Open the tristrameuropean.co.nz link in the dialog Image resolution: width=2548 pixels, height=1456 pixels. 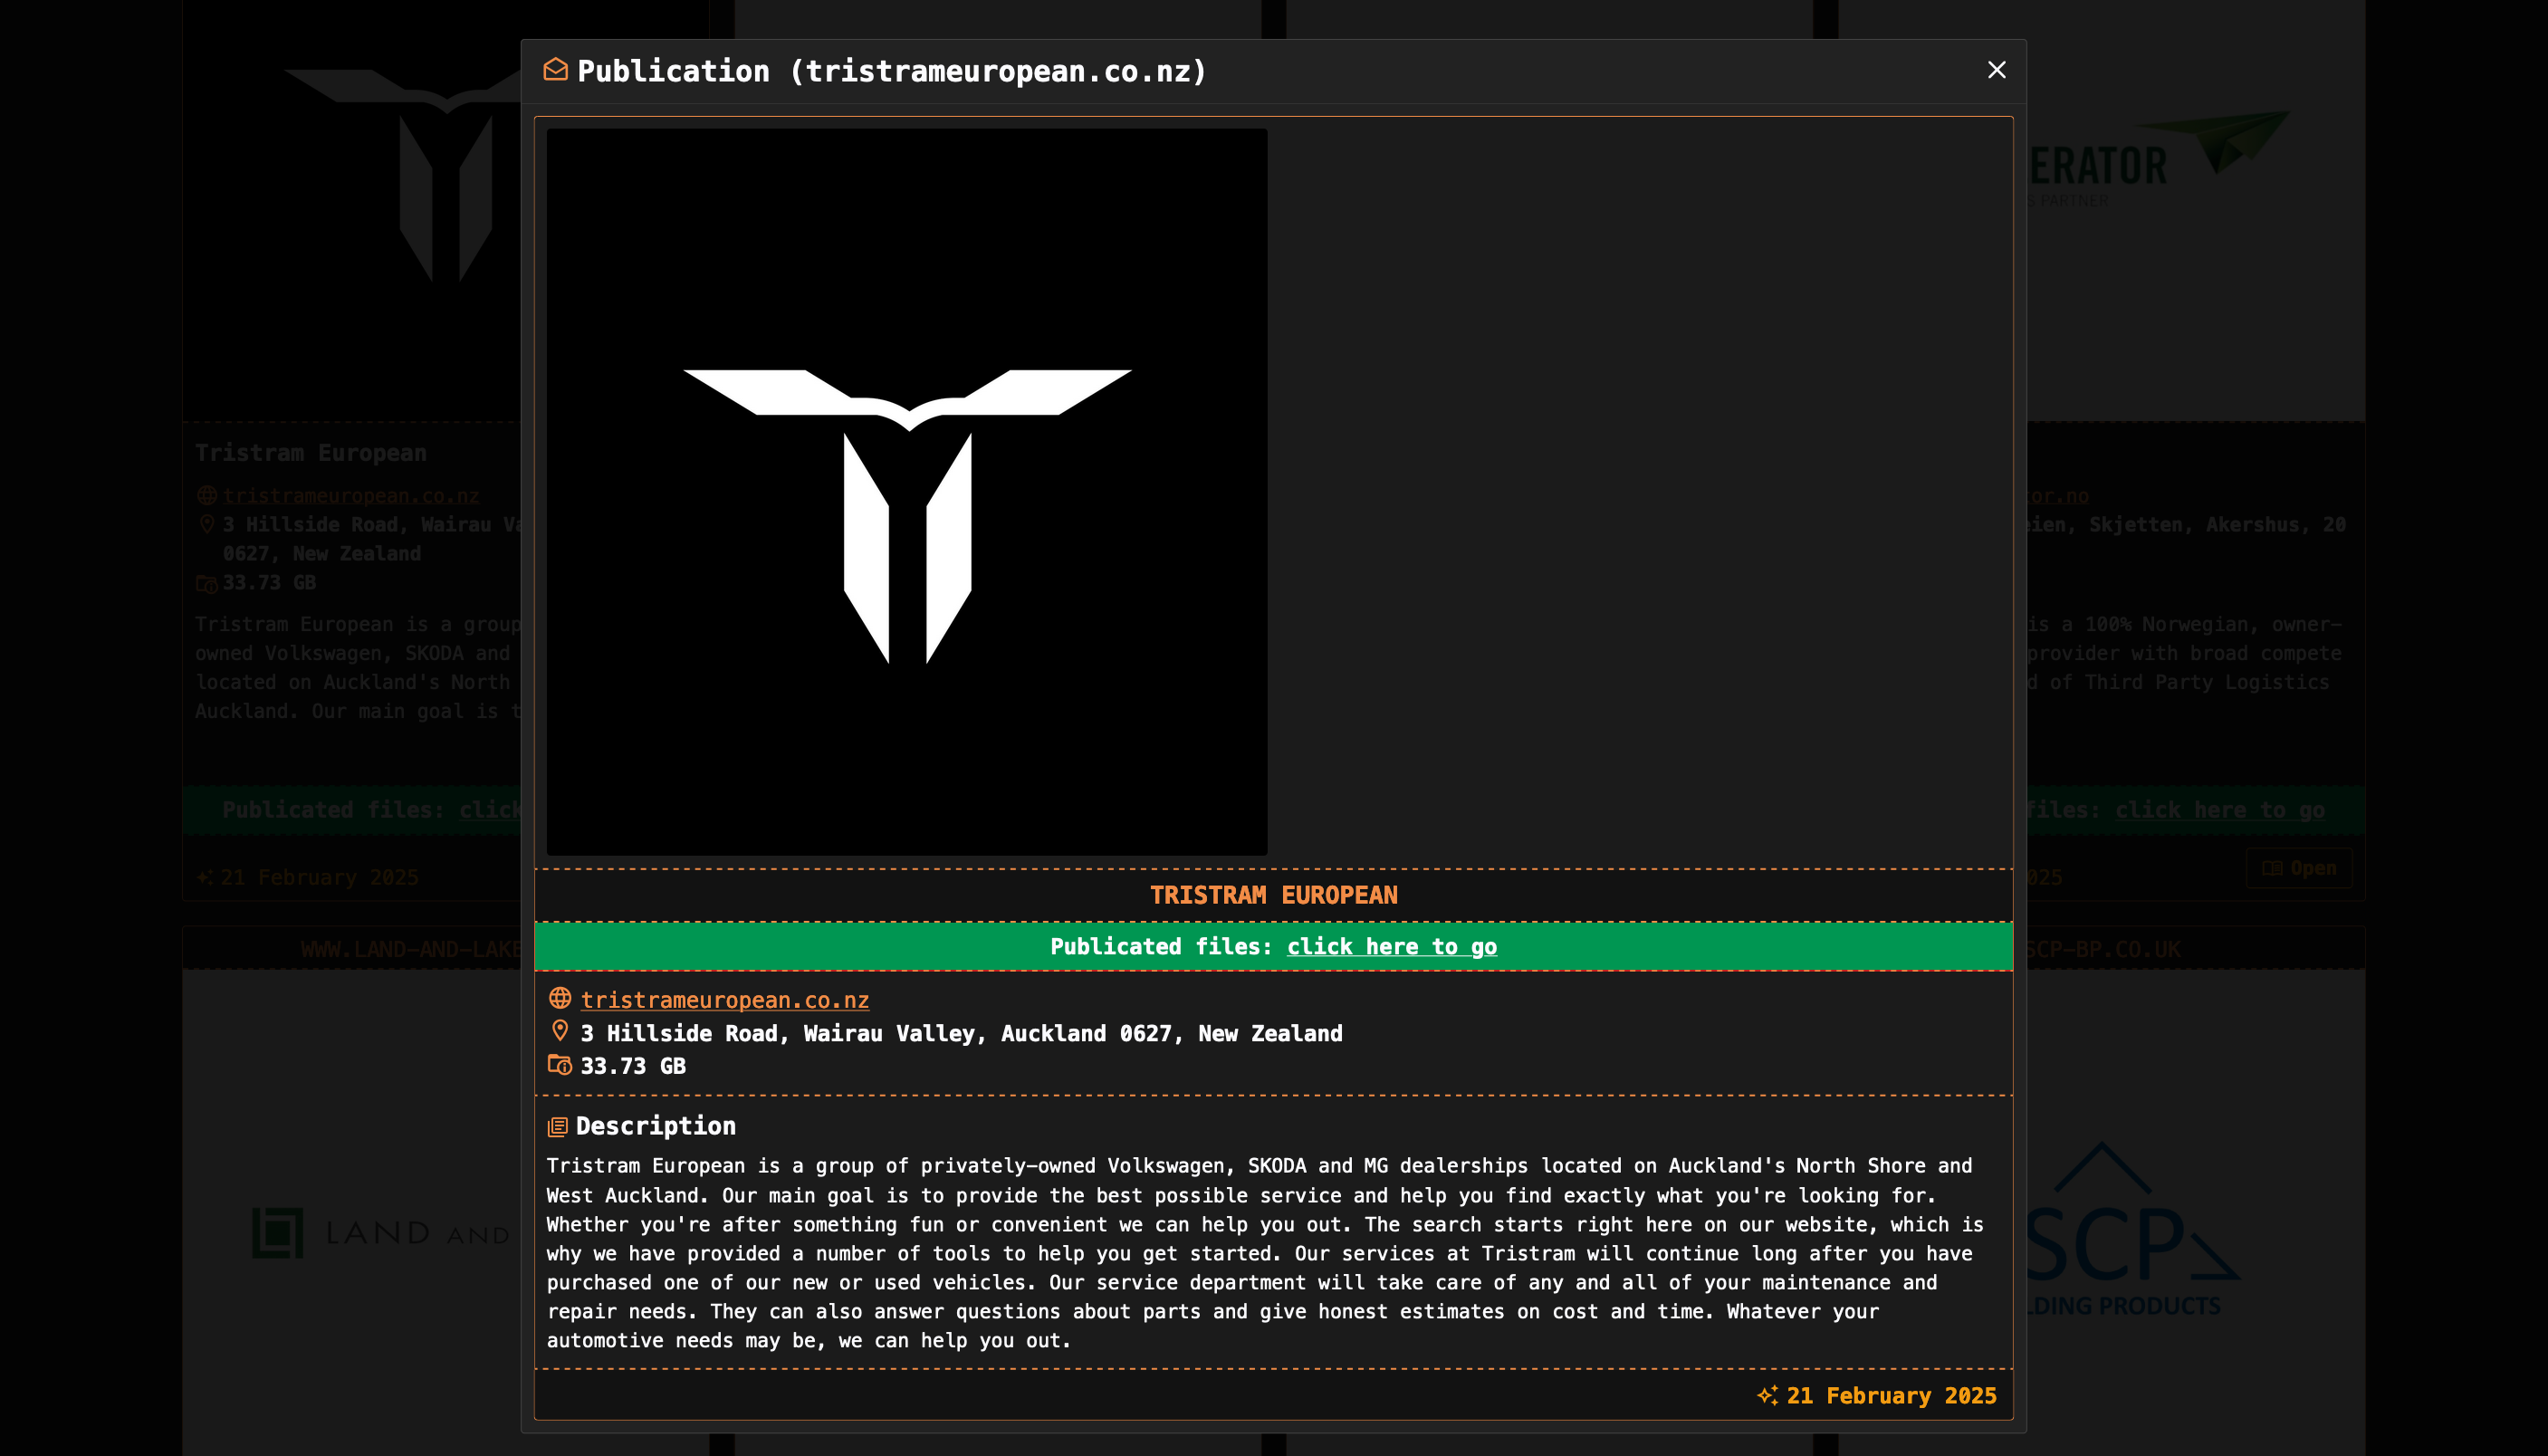point(724,1000)
